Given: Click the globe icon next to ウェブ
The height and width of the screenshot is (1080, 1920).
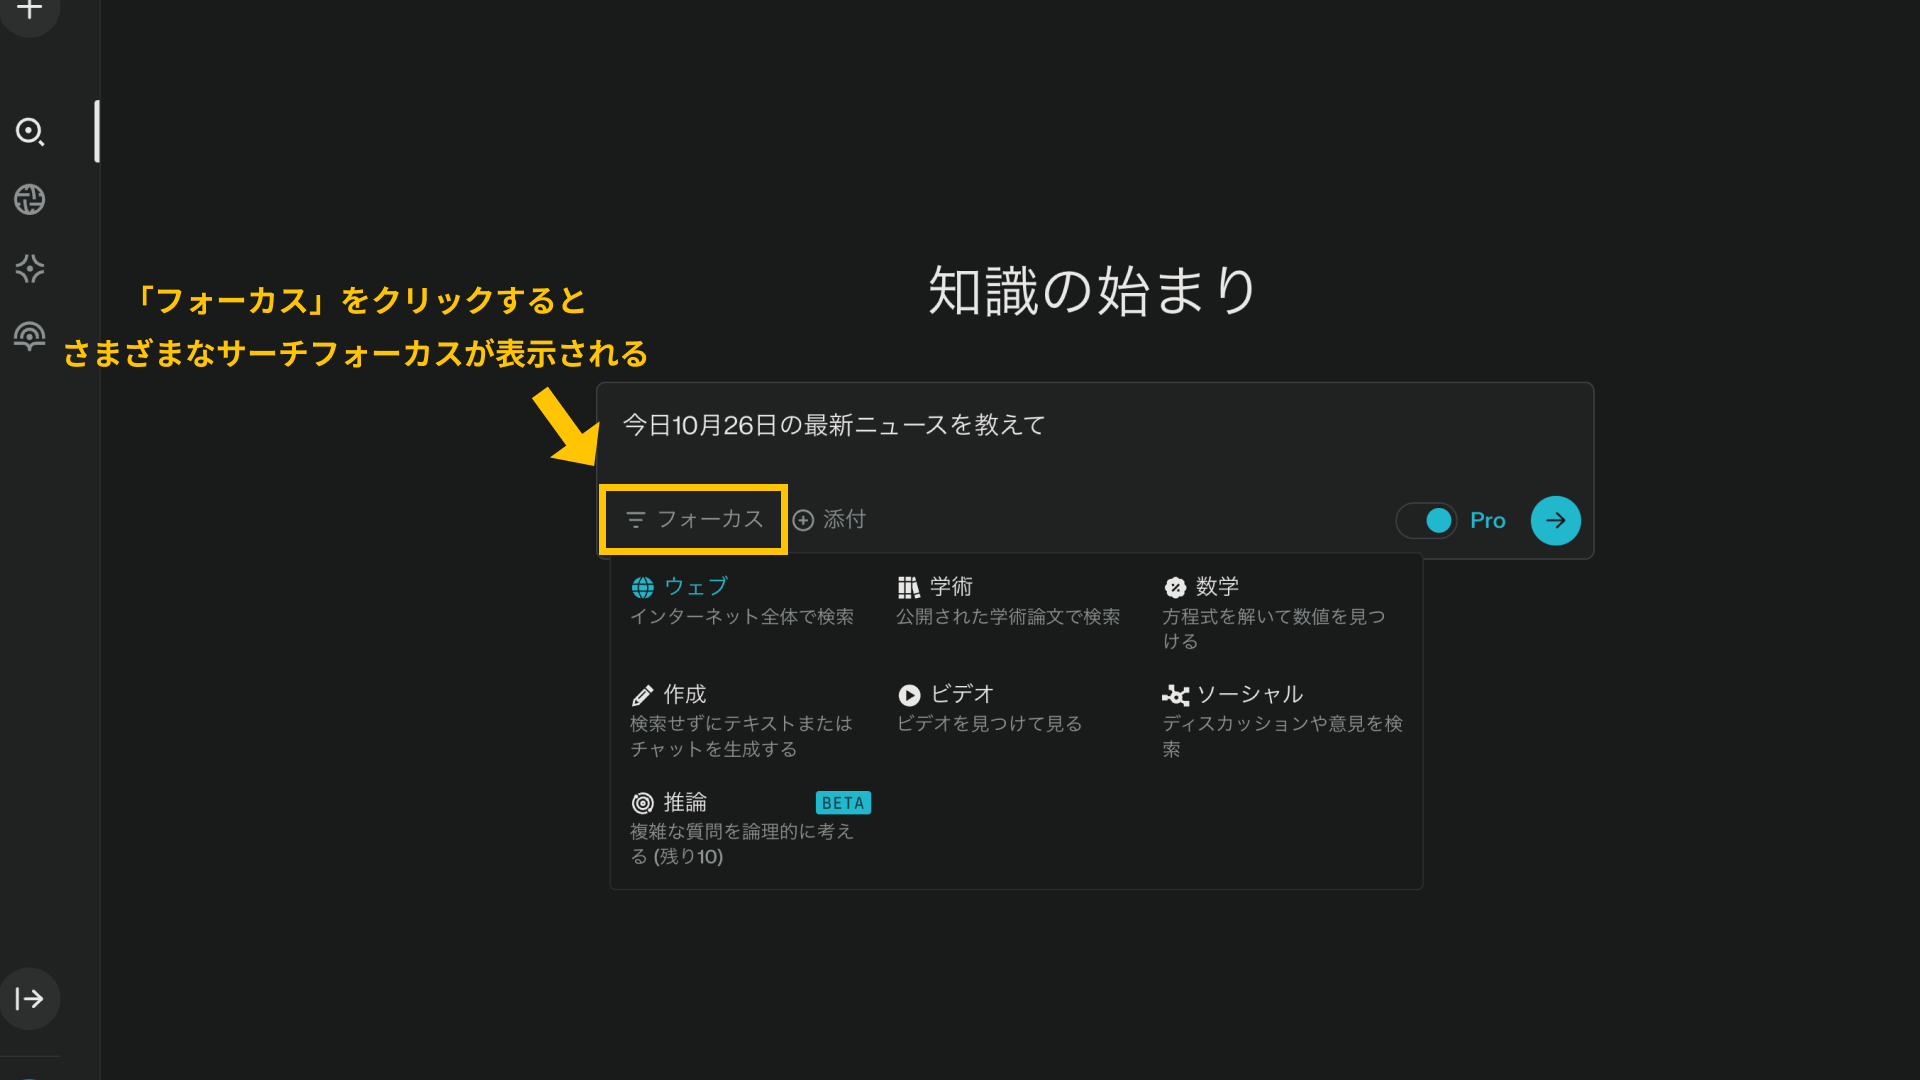Looking at the screenshot, I should [x=643, y=586].
